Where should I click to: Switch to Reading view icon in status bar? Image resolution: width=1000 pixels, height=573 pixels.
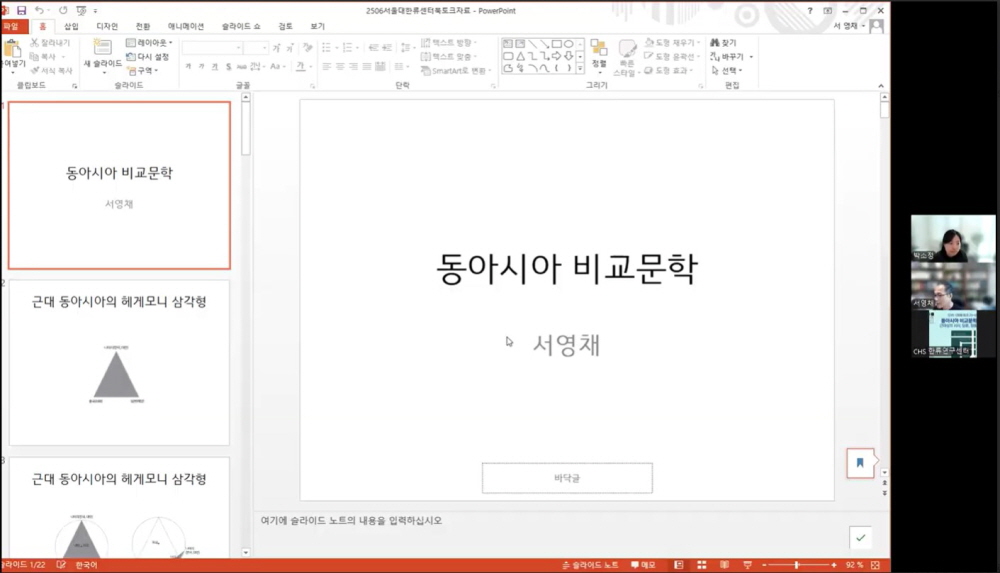724,565
